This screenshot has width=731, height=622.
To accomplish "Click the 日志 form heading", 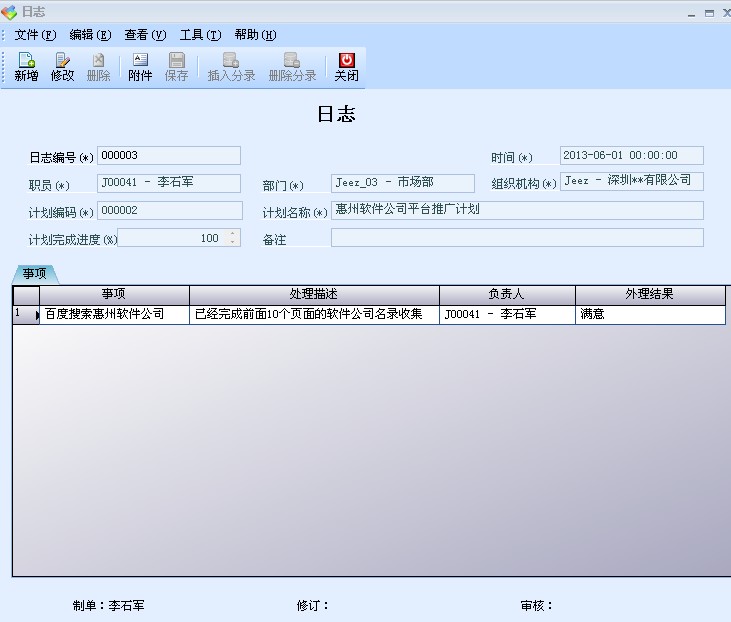I will (336, 114).
